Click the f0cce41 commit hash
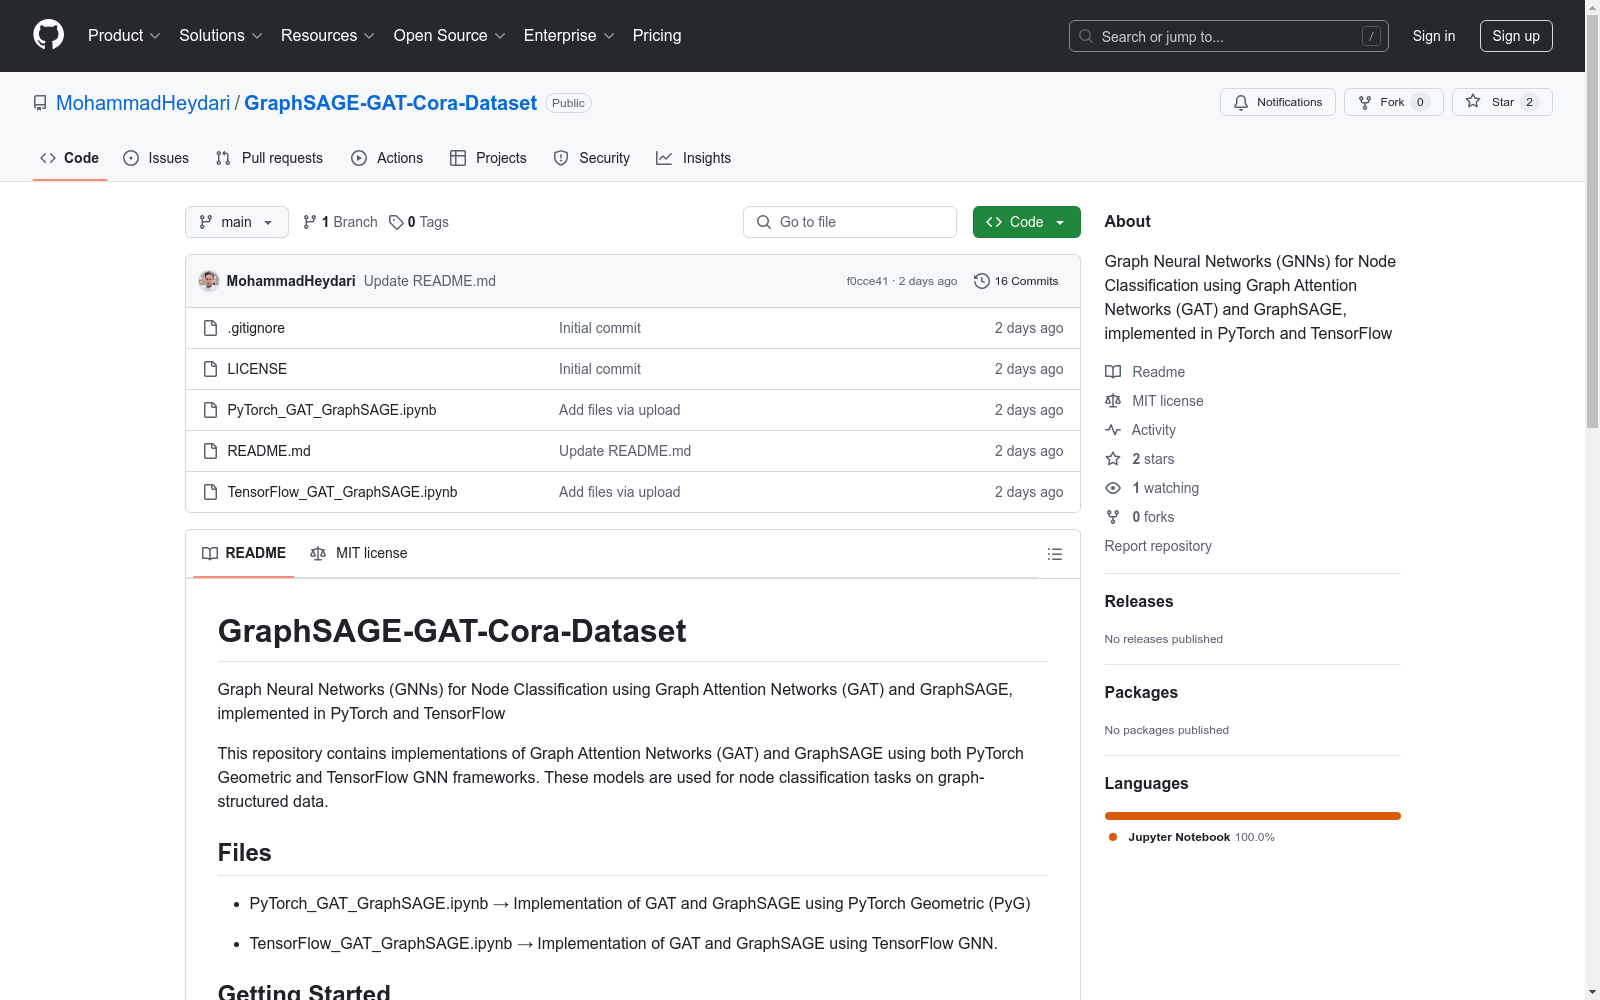 pos(867,281)
